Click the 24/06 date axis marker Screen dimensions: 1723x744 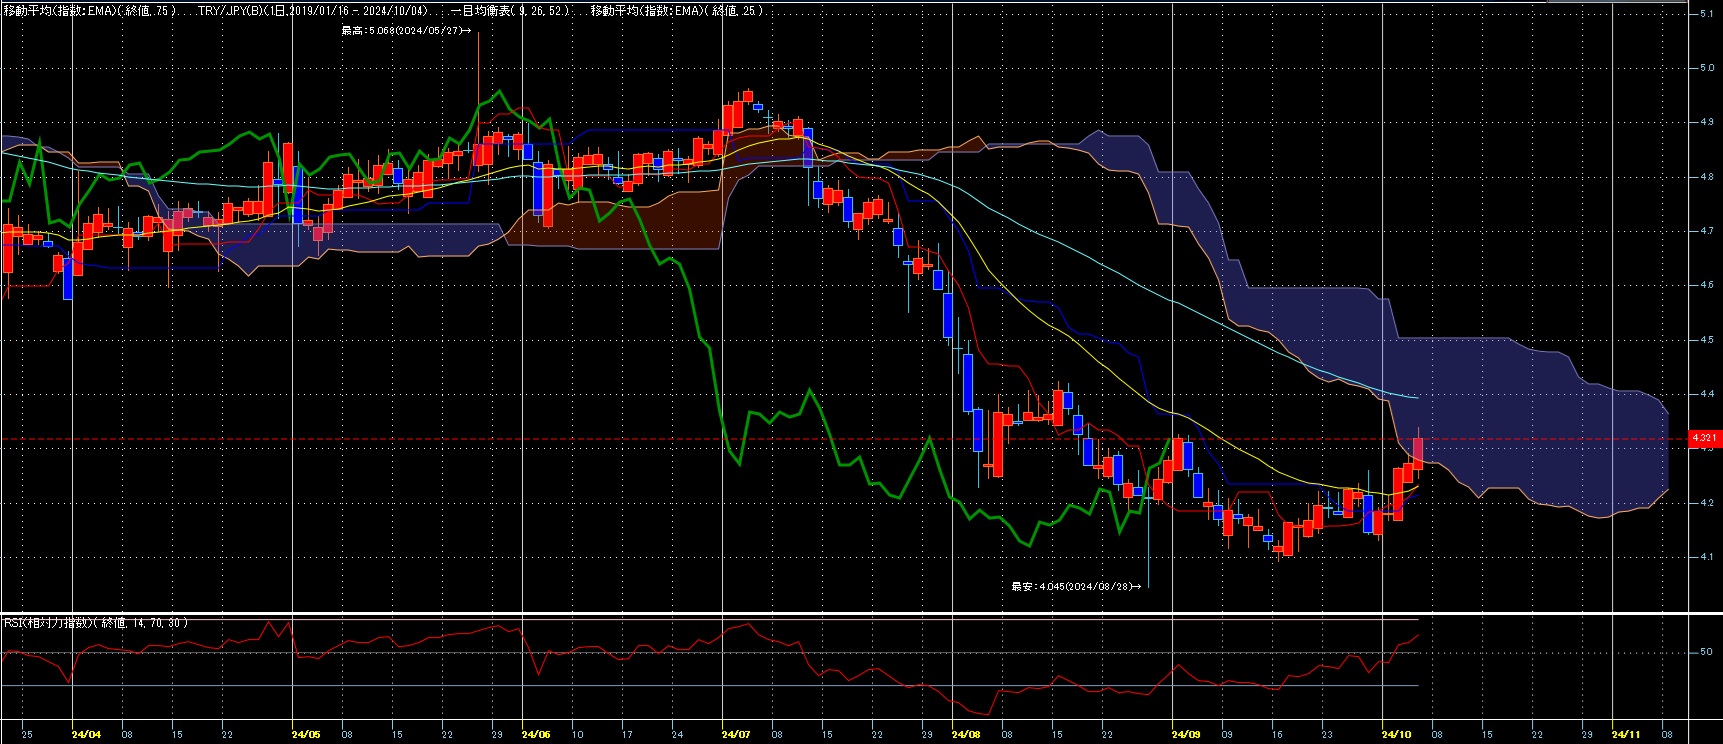pyautogui.click(x=536, y=734)
